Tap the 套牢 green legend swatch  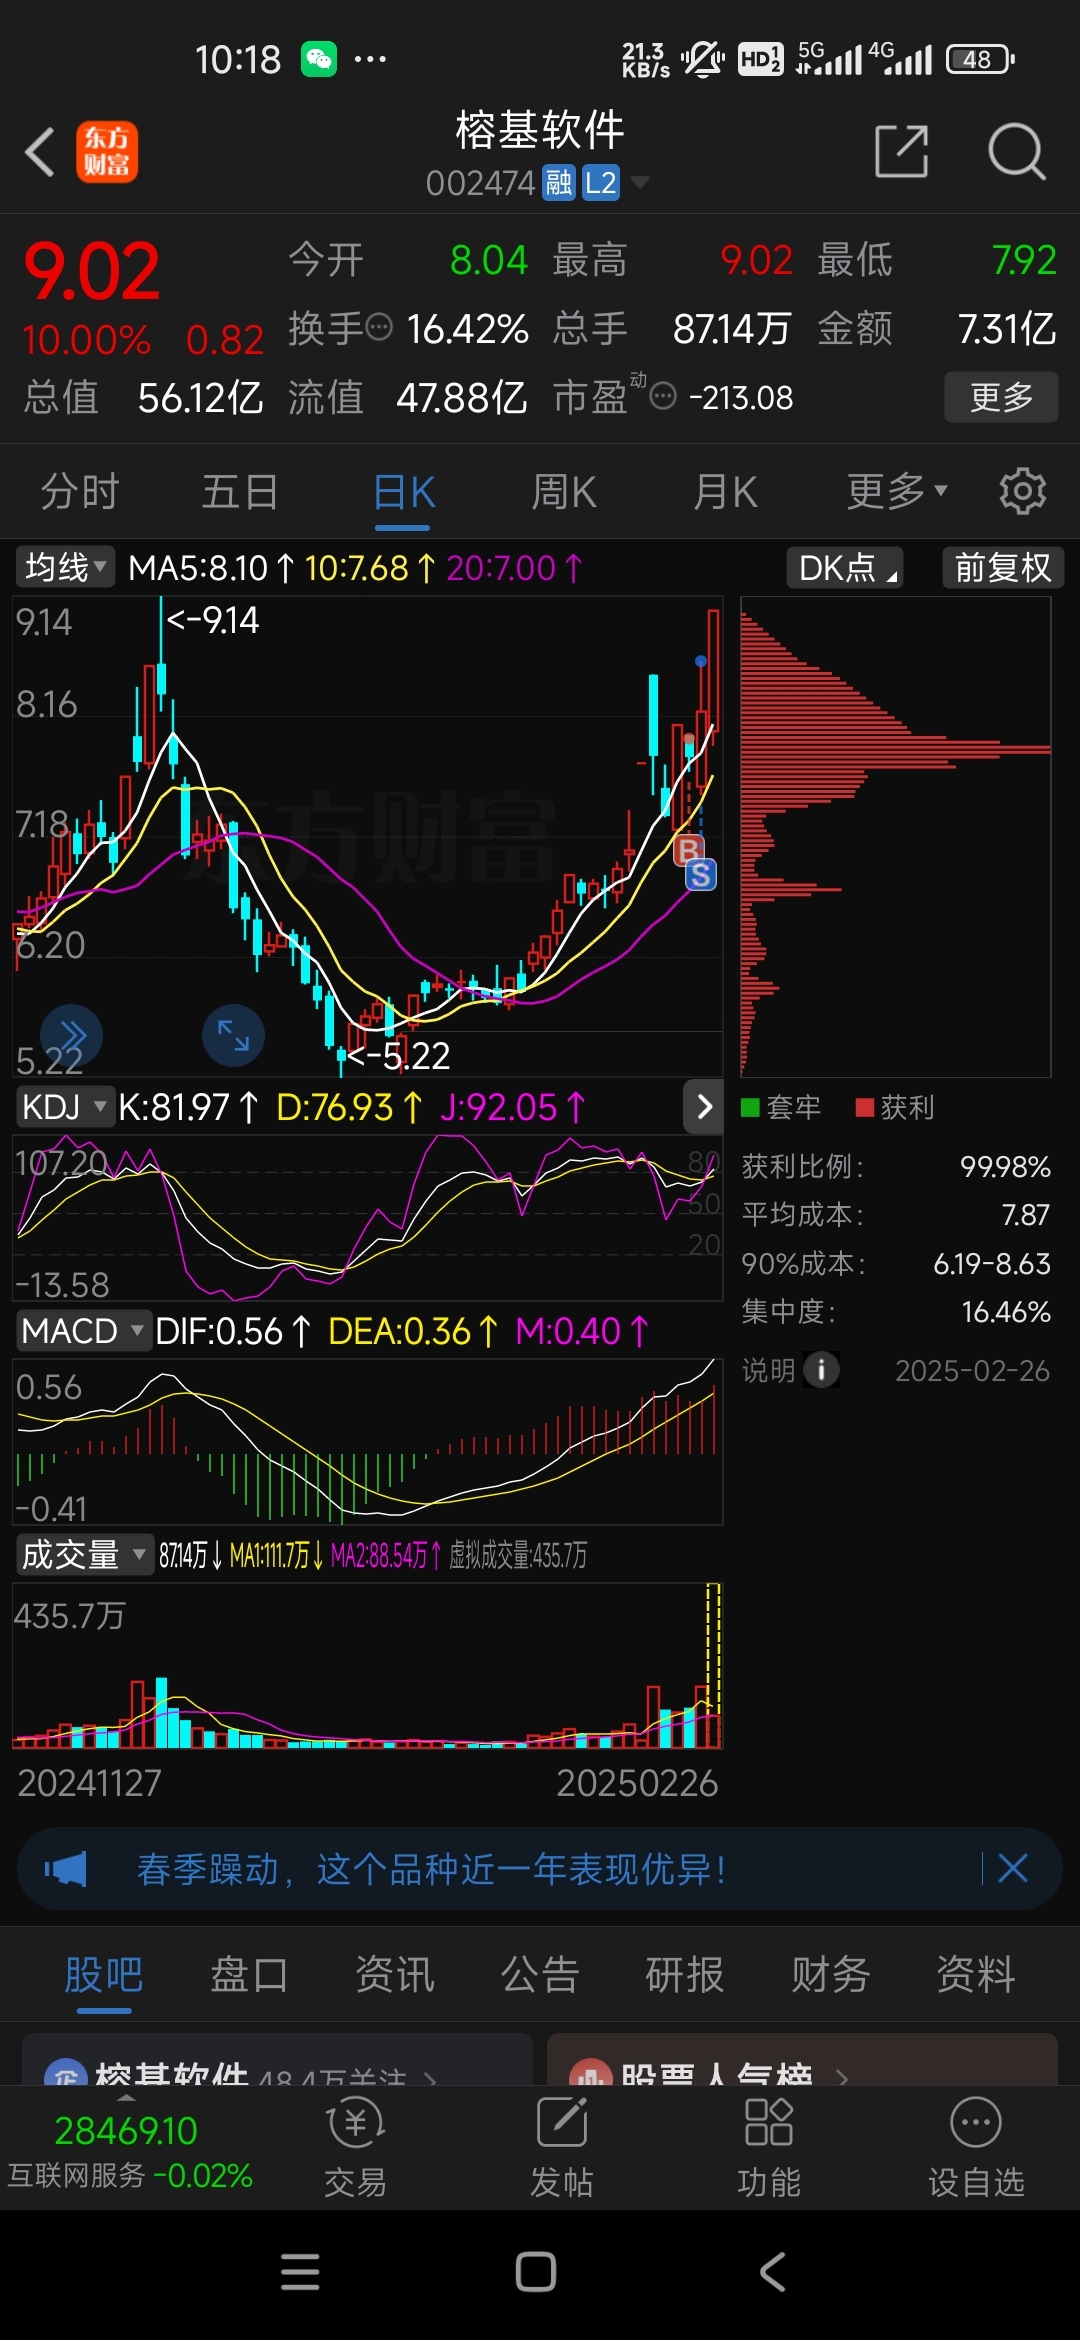pos(750,1107)
